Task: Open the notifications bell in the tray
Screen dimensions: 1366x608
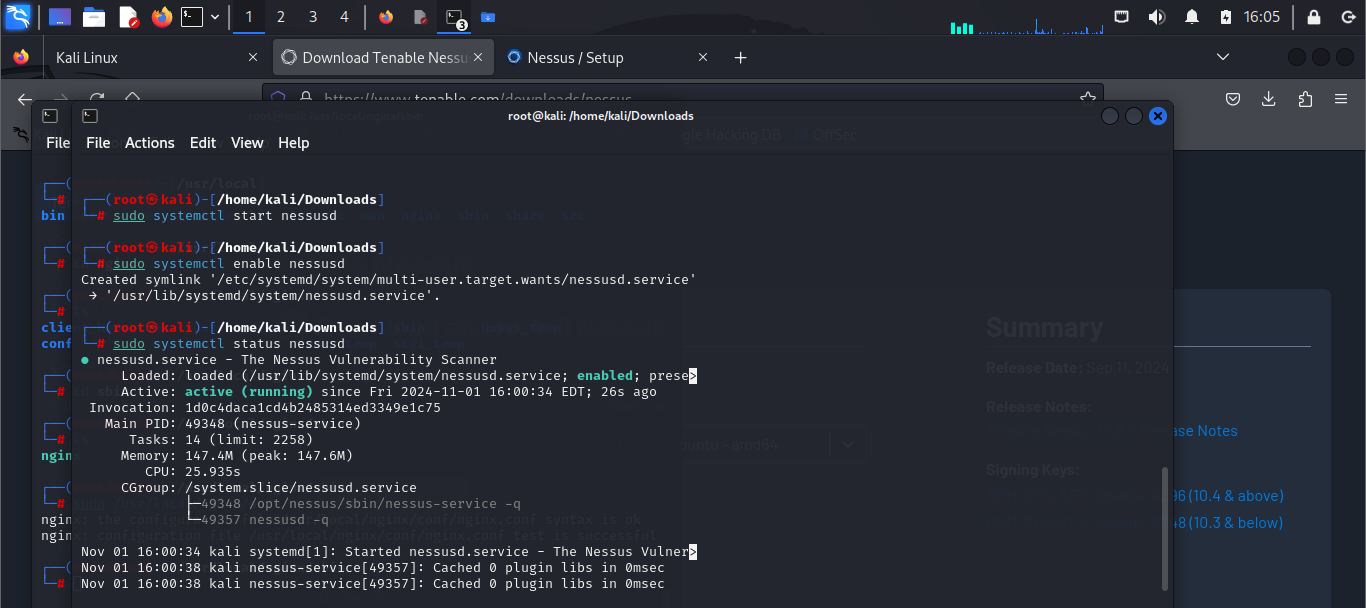Action: pos(1192,16)
